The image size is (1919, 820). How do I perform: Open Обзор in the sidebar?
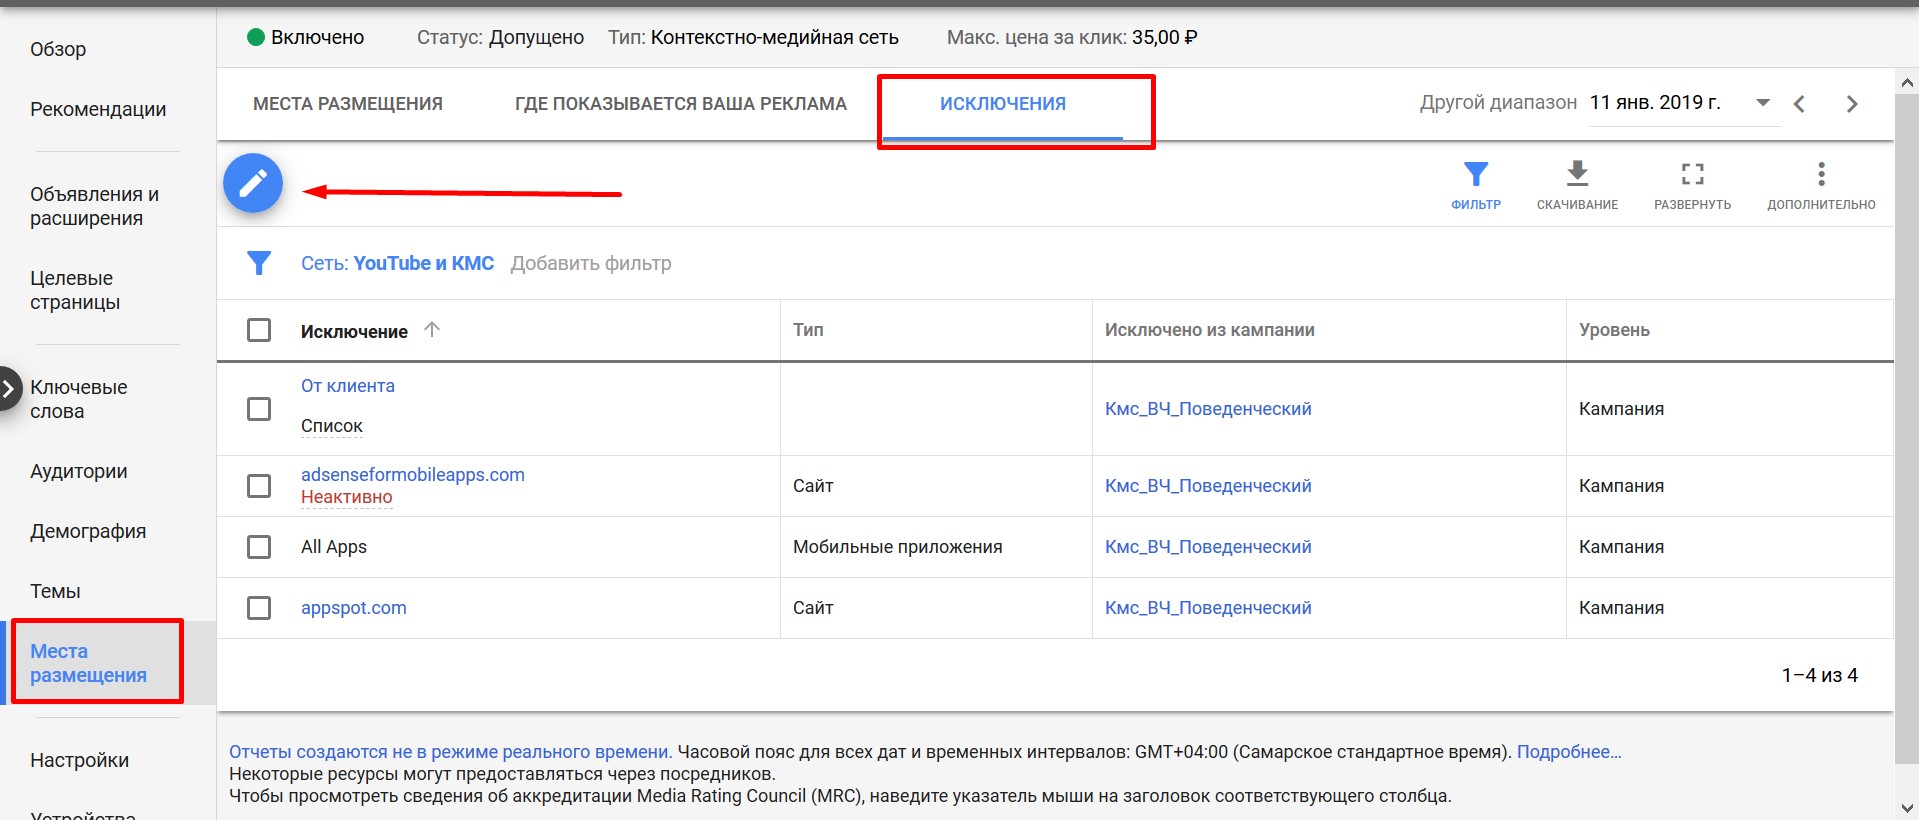click(x=58, y=49)
